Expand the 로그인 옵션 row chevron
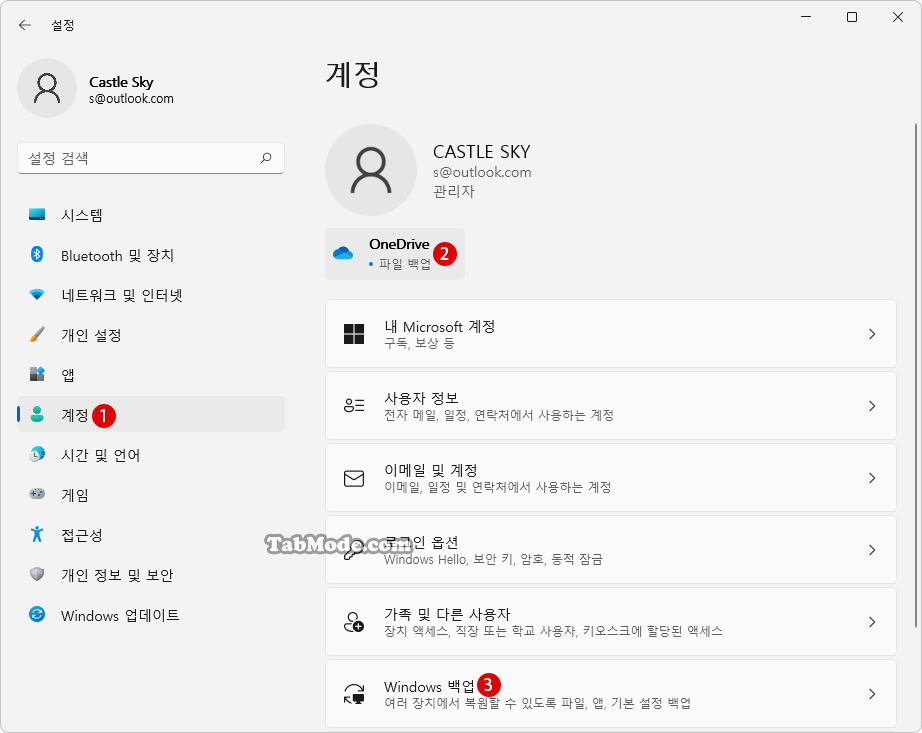Image resolution: width=922 pixels, height=733 pixels. tap(872, 550)
